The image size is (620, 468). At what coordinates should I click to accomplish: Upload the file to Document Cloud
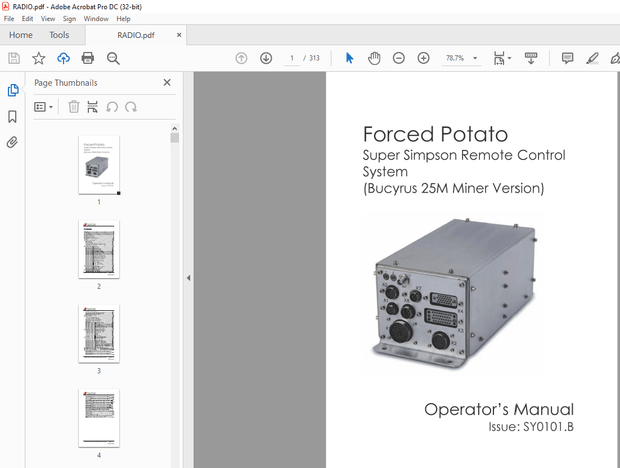coord(63,58)
